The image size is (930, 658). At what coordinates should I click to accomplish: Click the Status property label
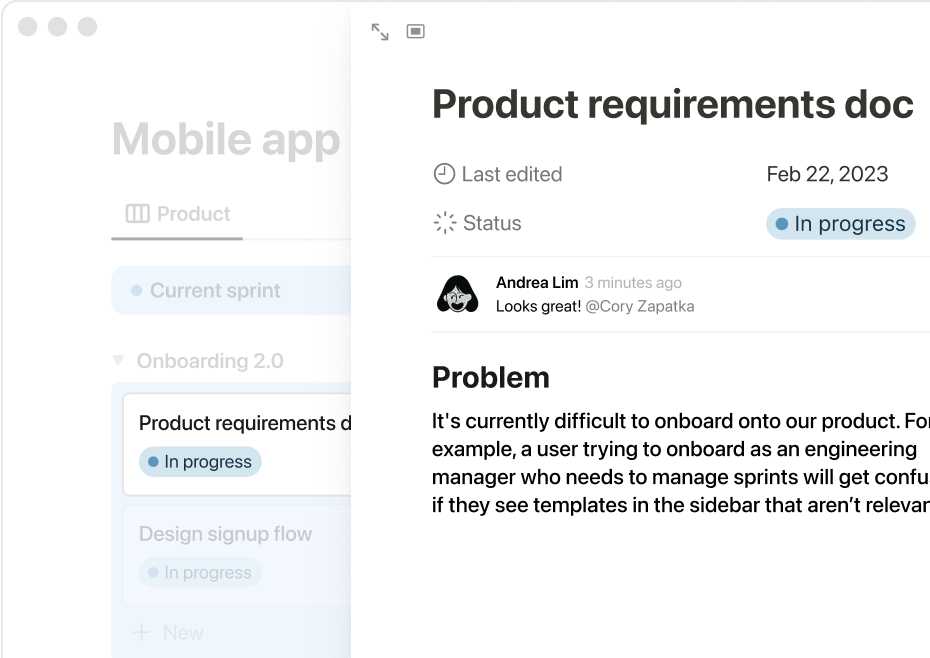[x=491, y=223]
